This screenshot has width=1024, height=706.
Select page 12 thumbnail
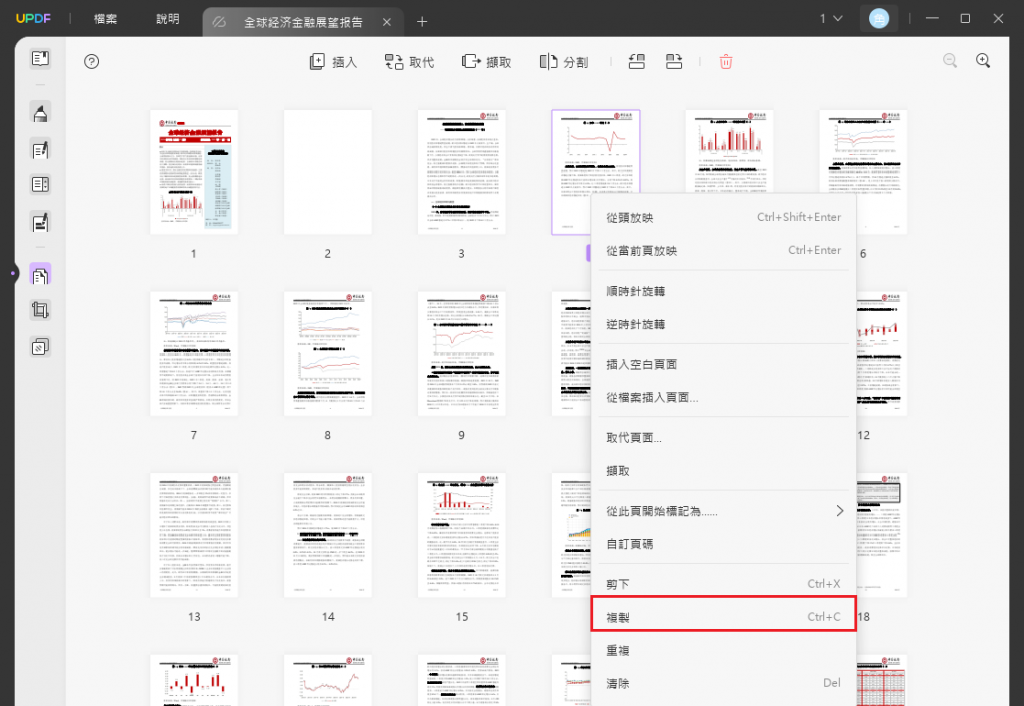point(882,353)
